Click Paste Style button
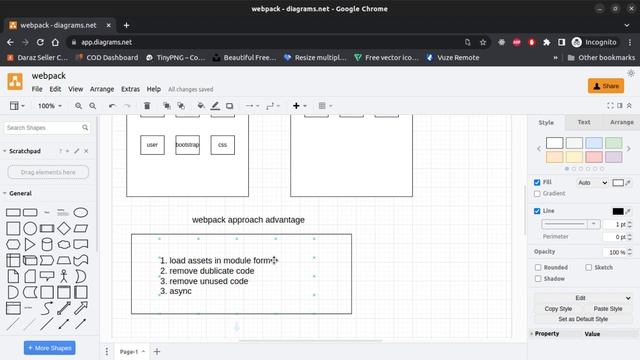Screen dimensions: 640x360 click(x=608, y=309)
